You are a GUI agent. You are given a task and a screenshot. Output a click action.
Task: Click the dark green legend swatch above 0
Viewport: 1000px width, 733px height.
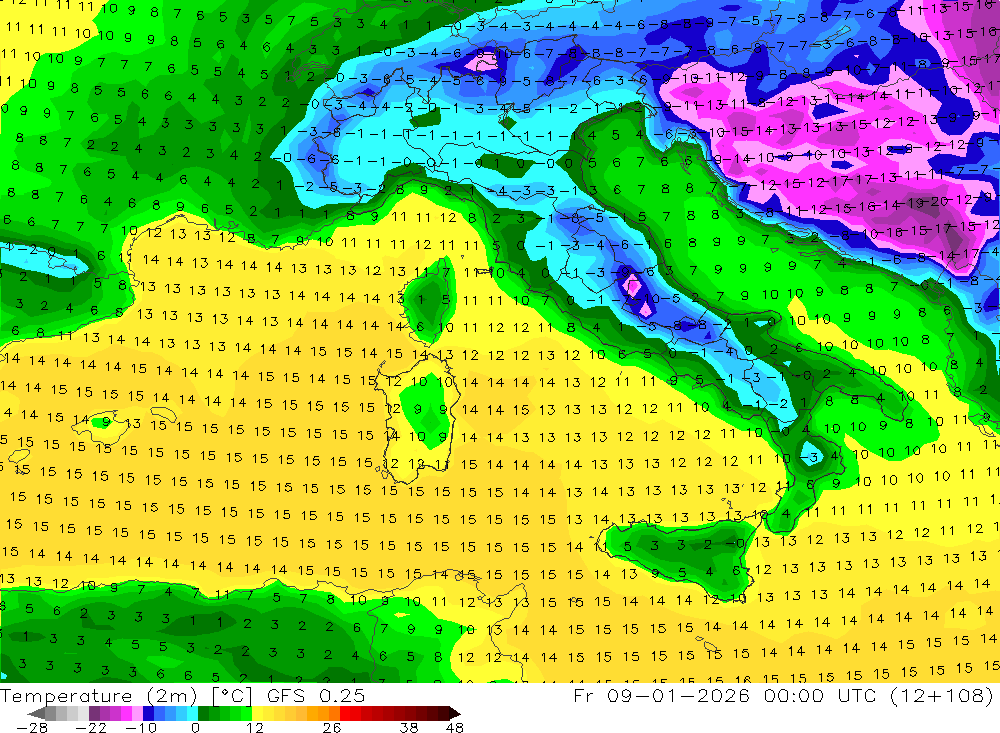pyautogui.click(x=203, y=713)
